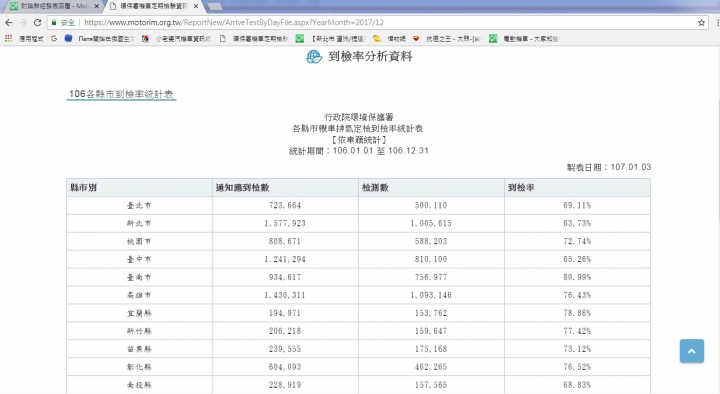Select the 臺北市 row label

point(139,205)
